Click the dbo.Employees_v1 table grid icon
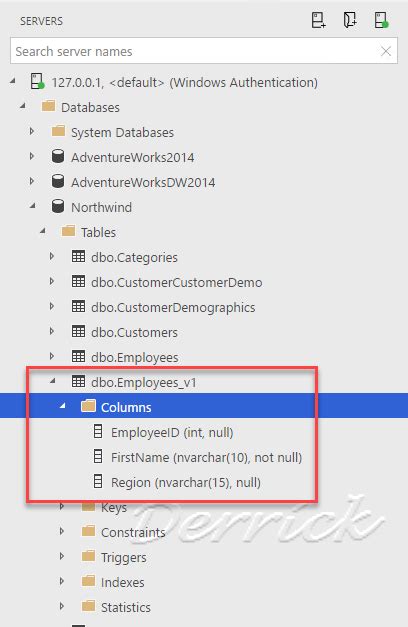This screenshot has width=408, height=627. click(78, 381)
